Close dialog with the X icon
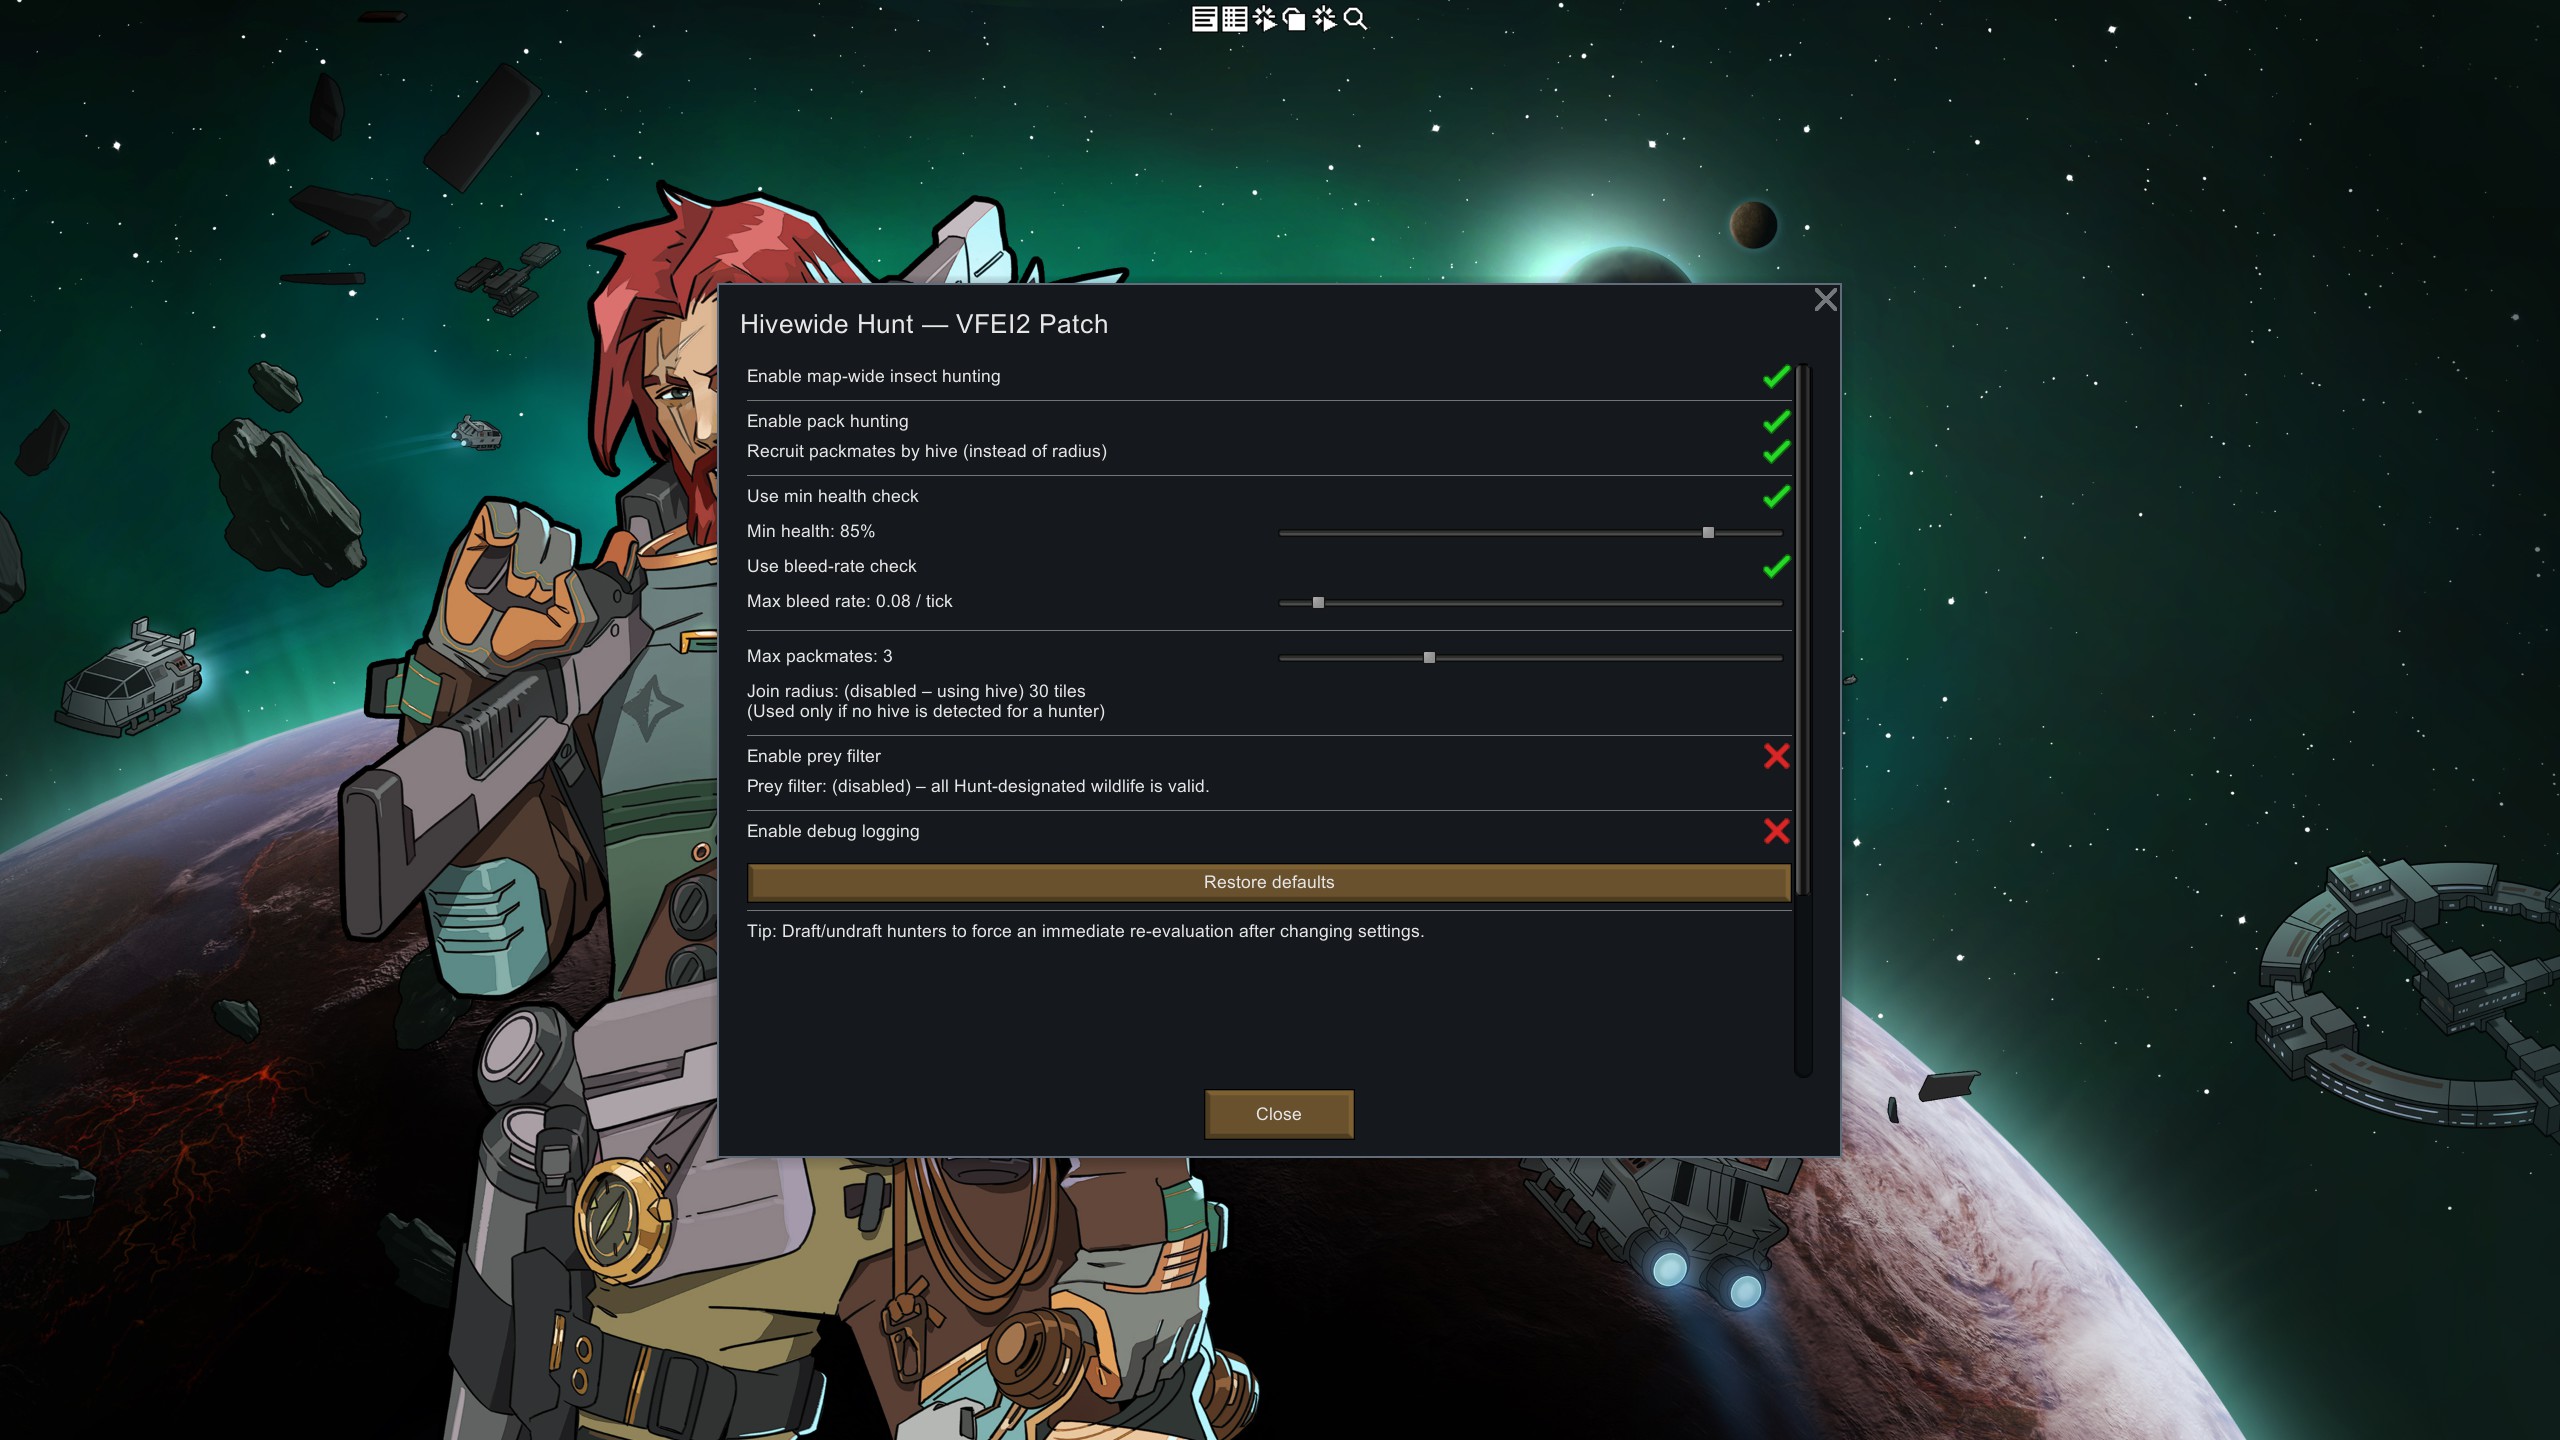The width and height of the screenshot is (2560, 1440). tap(1825, 300)
